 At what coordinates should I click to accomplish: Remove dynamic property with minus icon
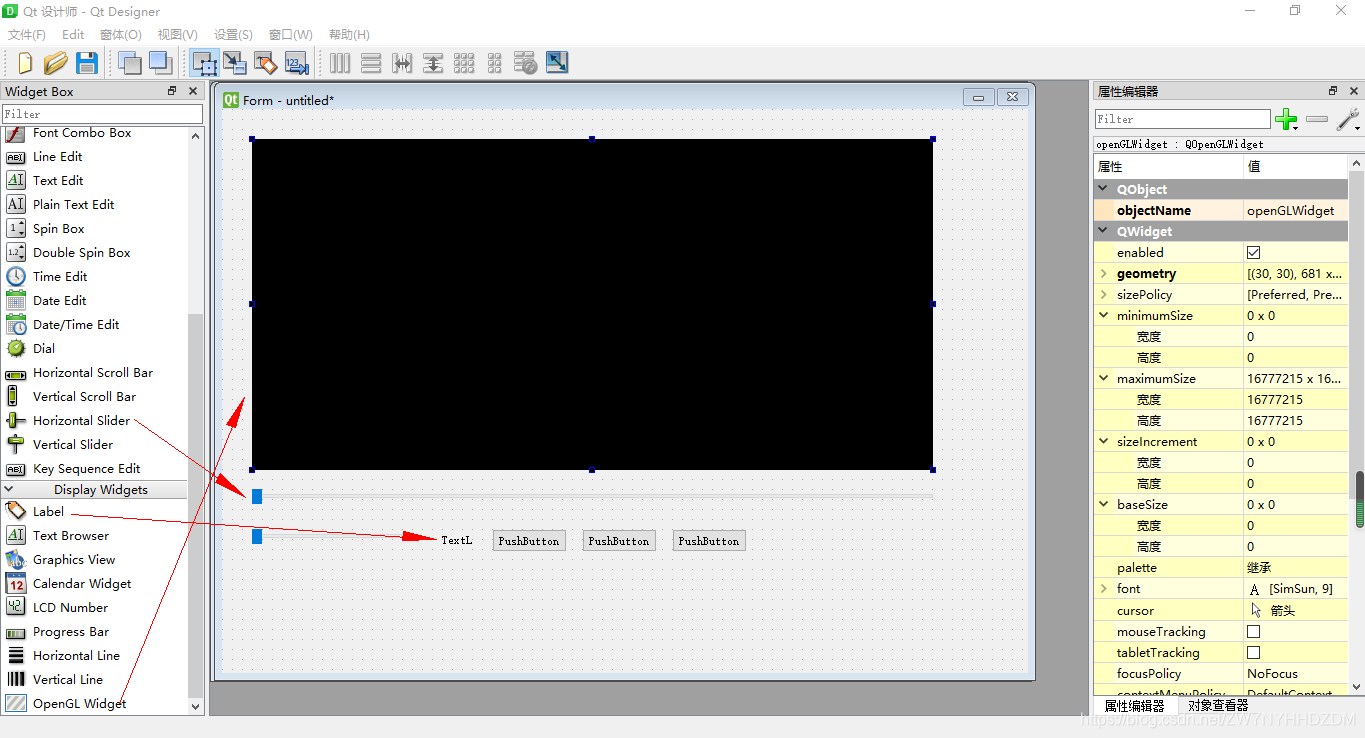pos(1317,119)
